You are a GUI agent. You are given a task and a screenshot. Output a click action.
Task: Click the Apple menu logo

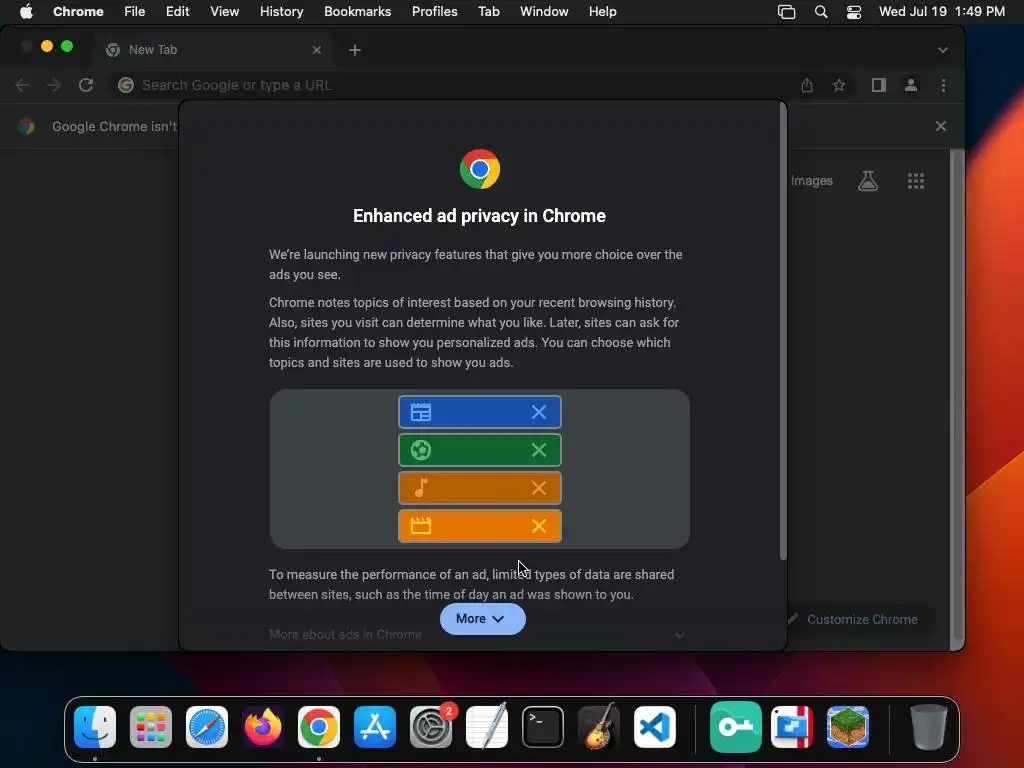tap(26, 11)
